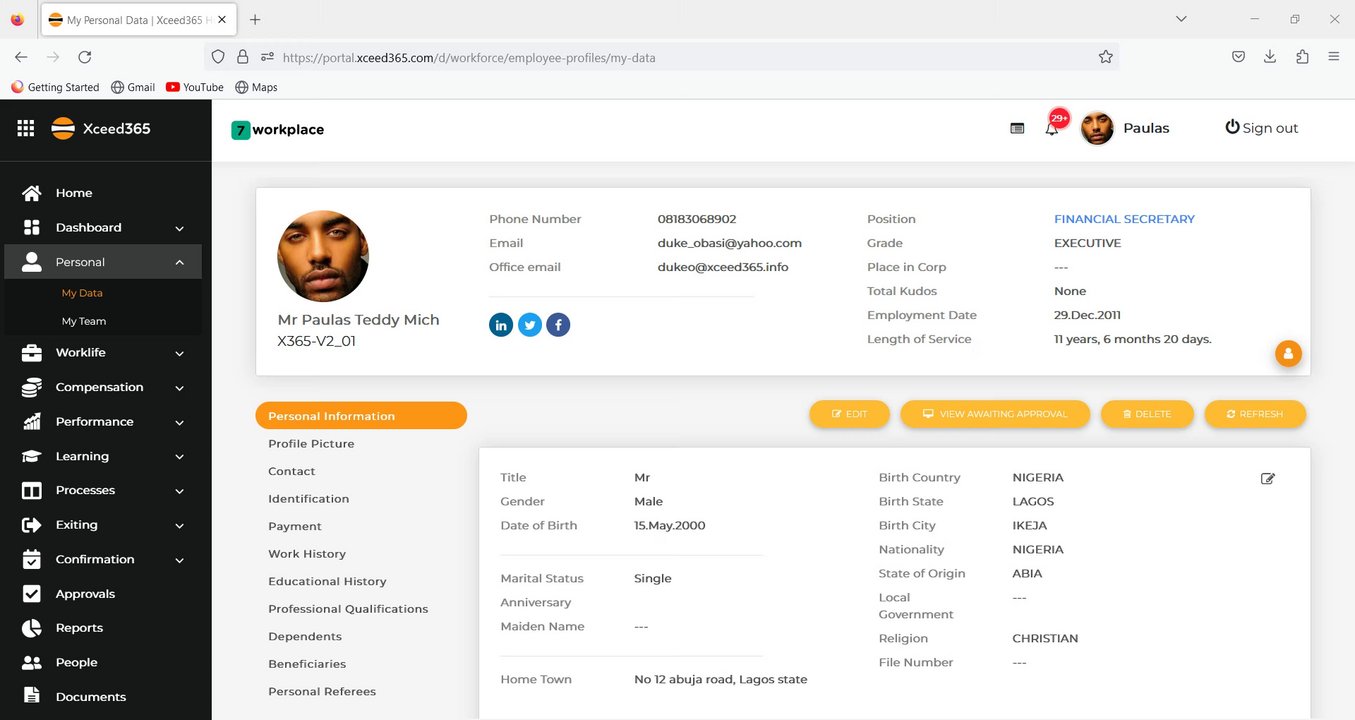Collapse the Personal sidebar menu

[x=179, y=262]
